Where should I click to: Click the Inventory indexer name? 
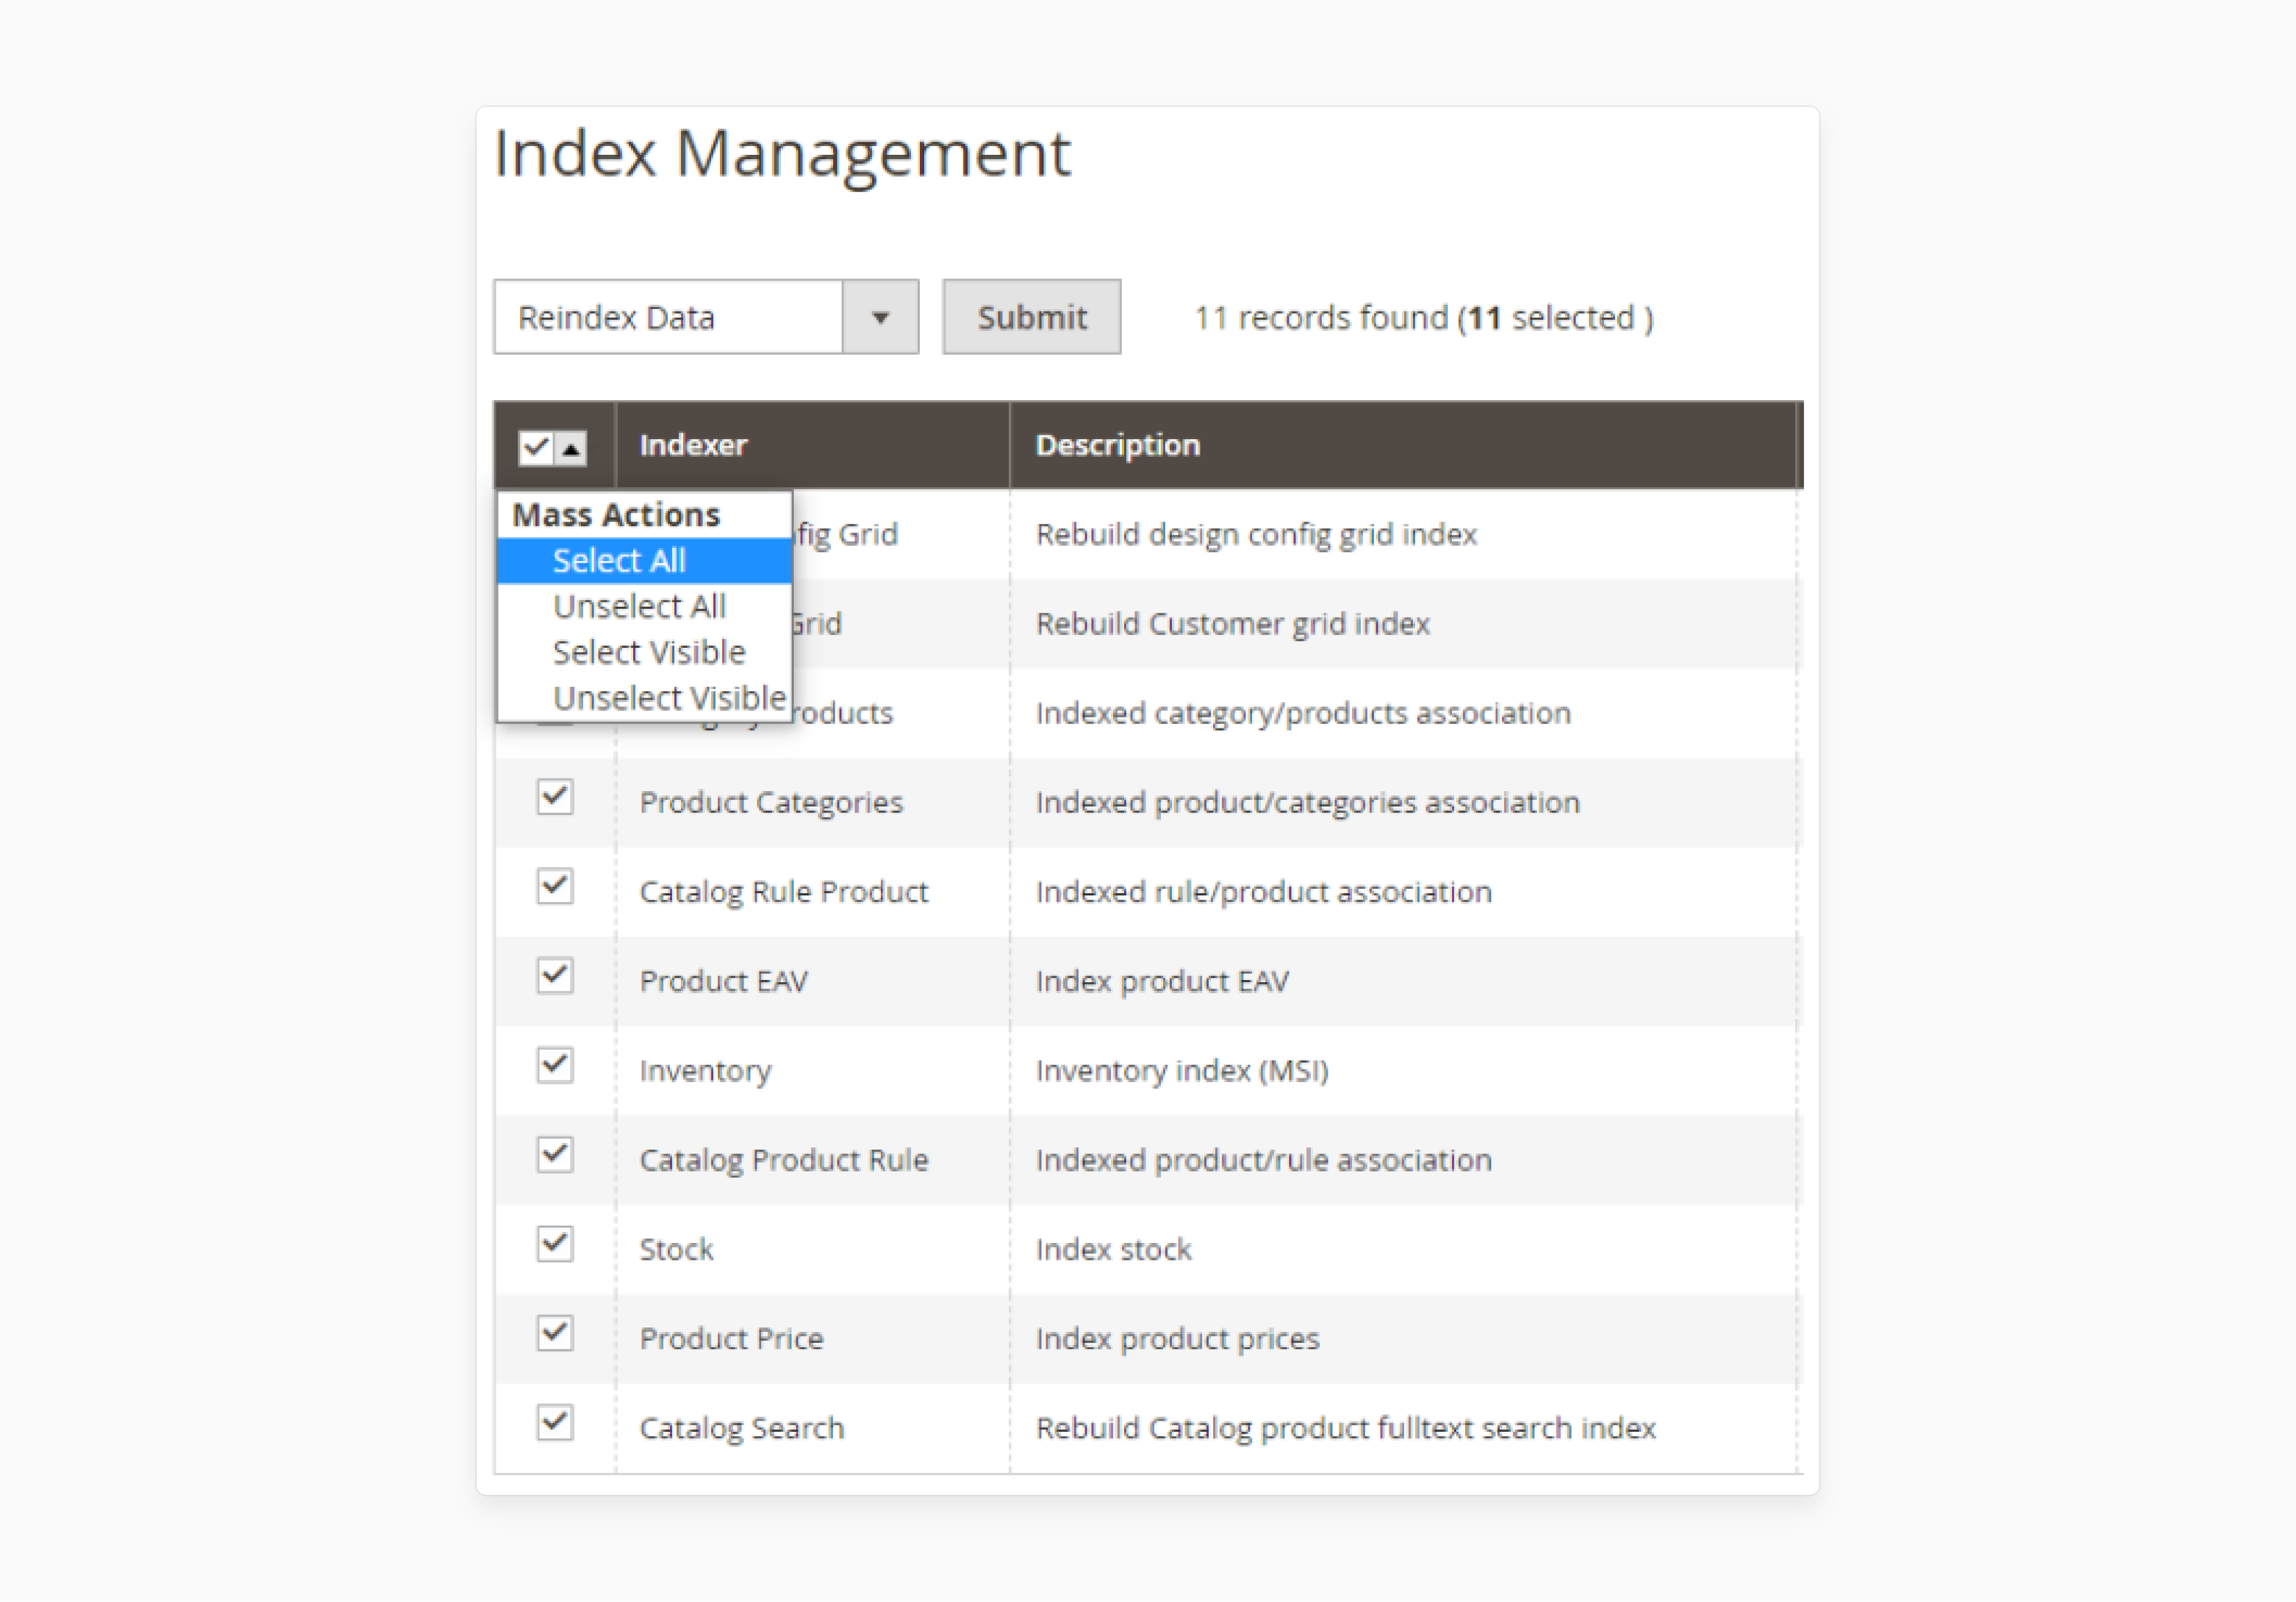[x=706, y=1071]
